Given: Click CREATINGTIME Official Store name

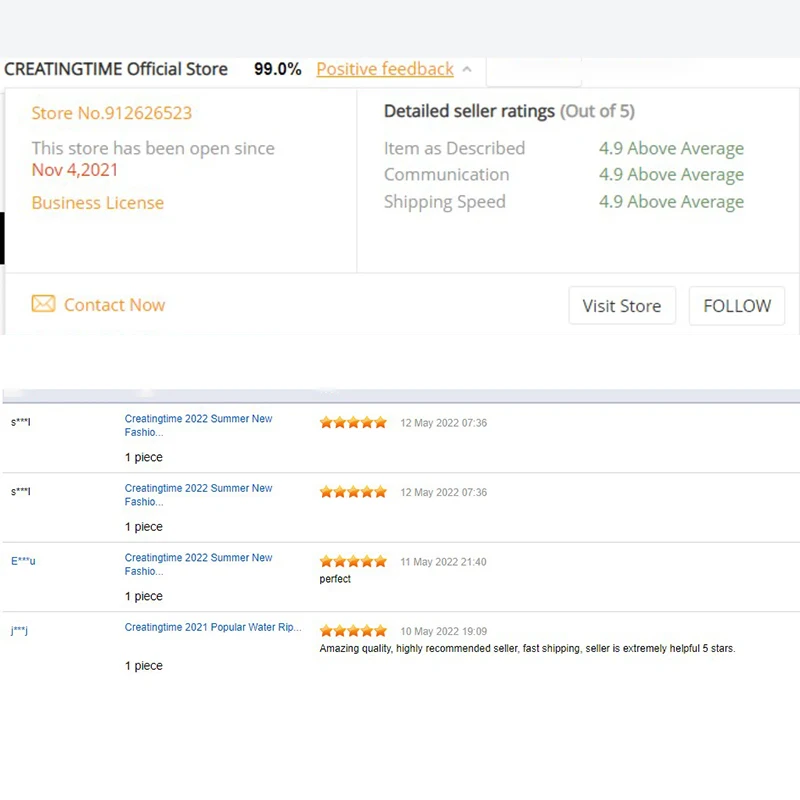Looking at the screenshot, I should point(116,69).
